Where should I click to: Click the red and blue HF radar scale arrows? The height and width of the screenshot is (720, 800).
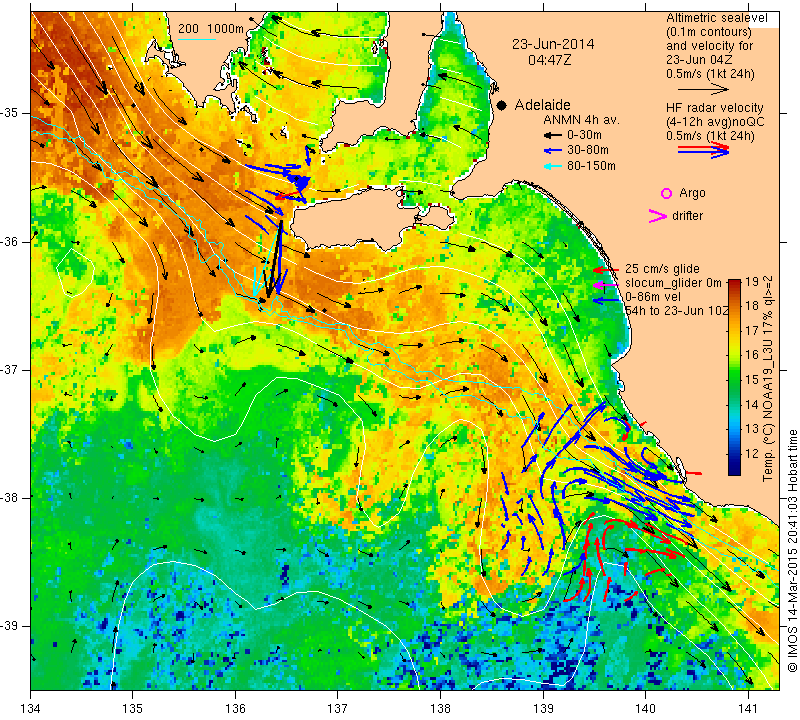(x=703, y=150)
